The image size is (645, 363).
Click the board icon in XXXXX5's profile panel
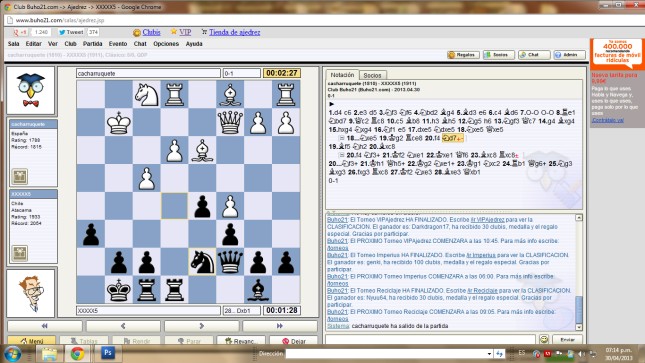click(19, 253)
